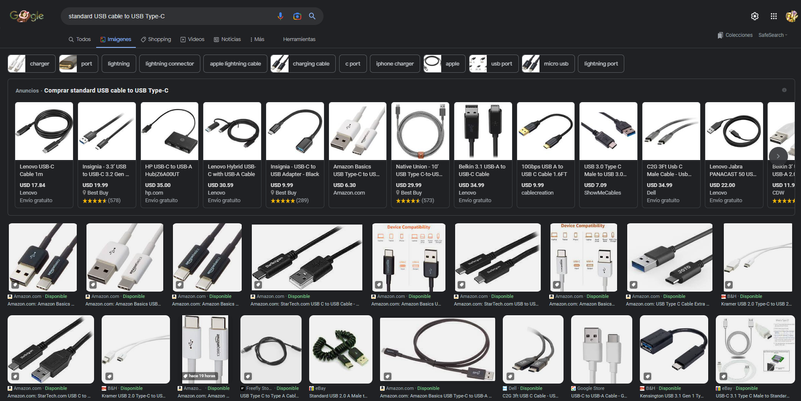Filter by port chip
Image resolution: width=801 pixels, height=401 pixels.
(79, 64)
